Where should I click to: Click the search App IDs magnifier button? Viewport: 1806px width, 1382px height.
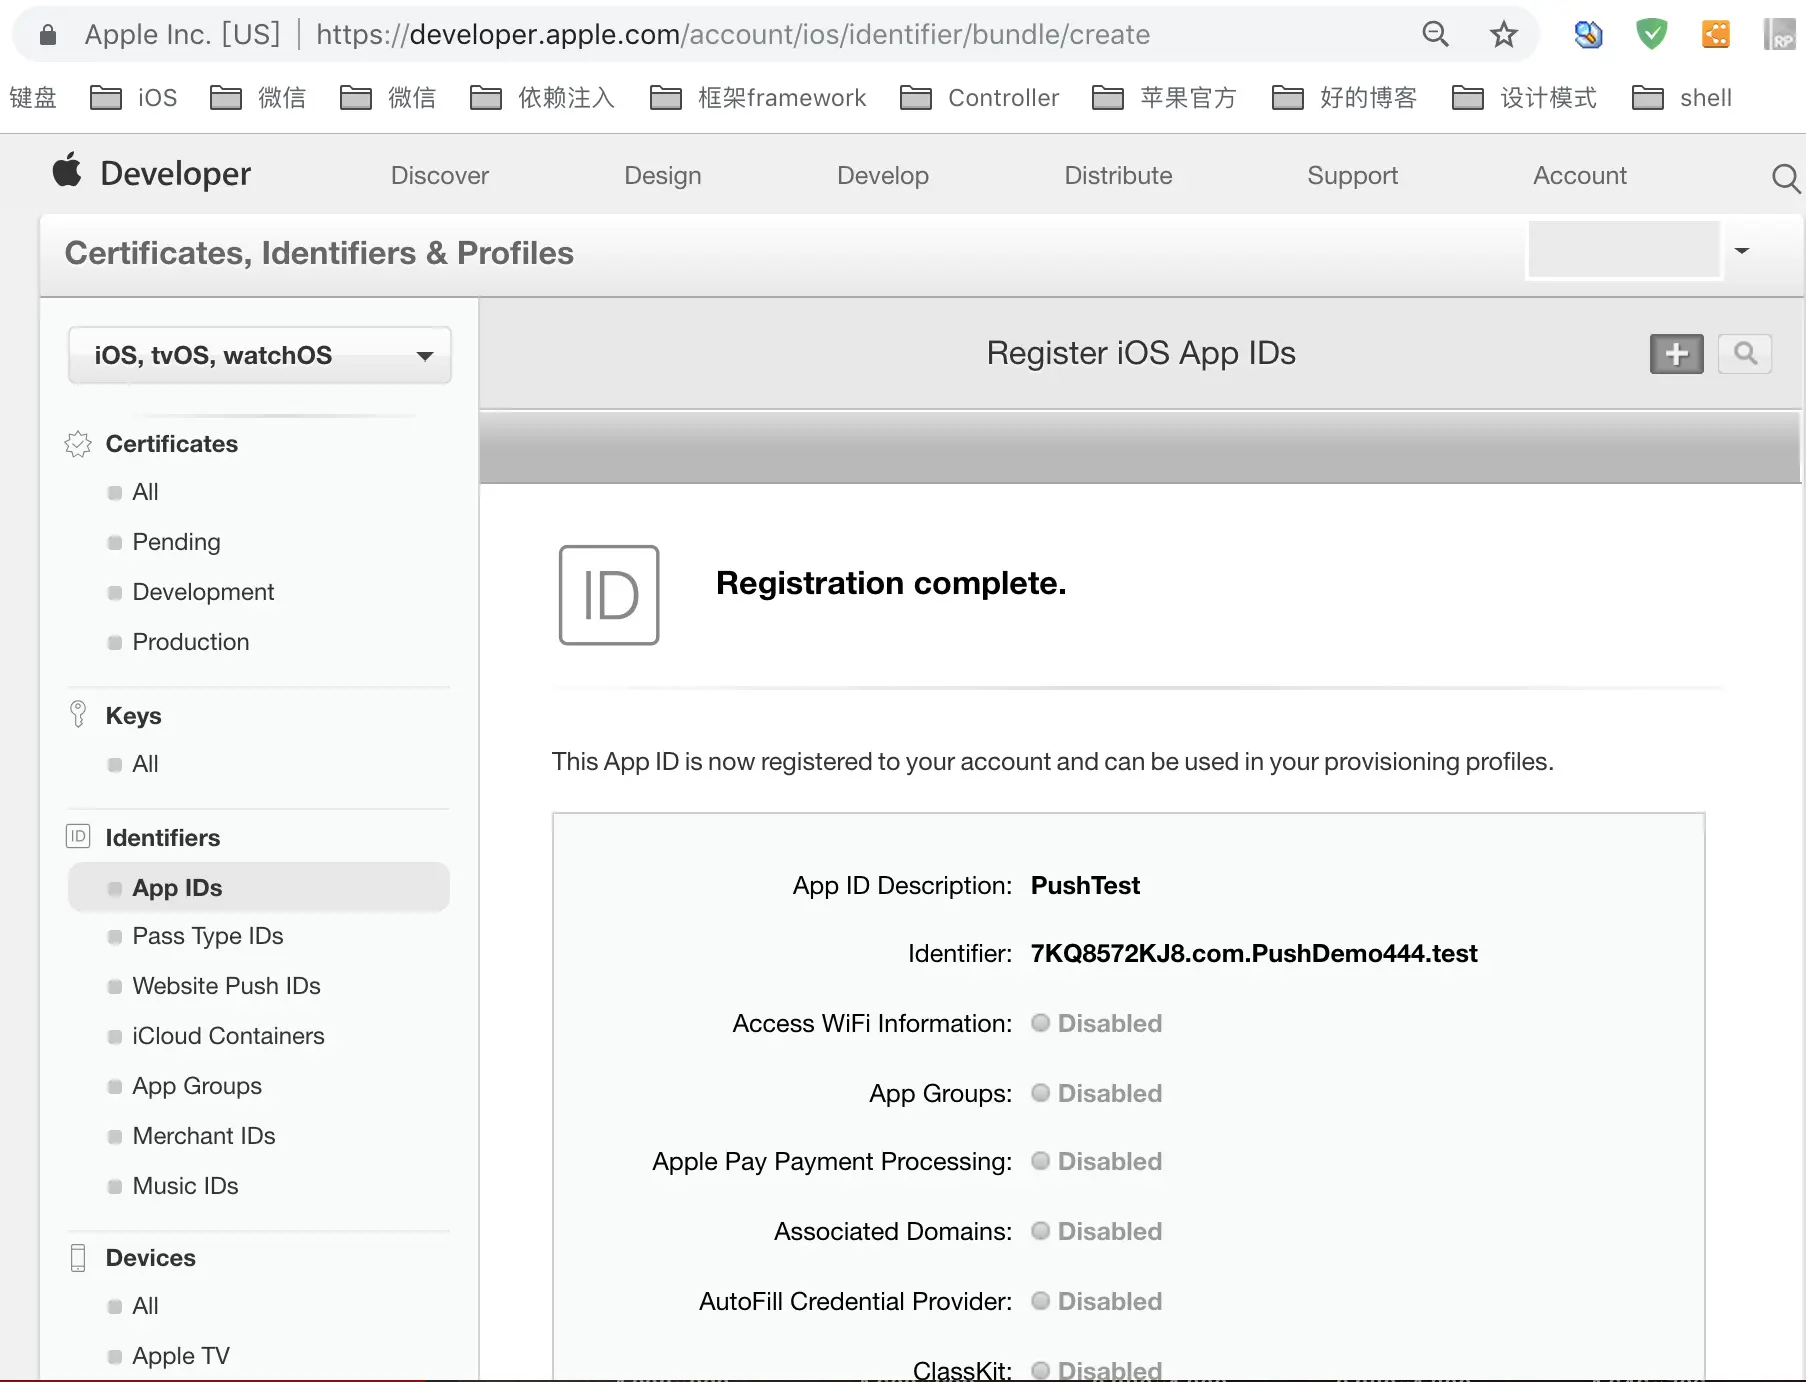[1745, 354]
